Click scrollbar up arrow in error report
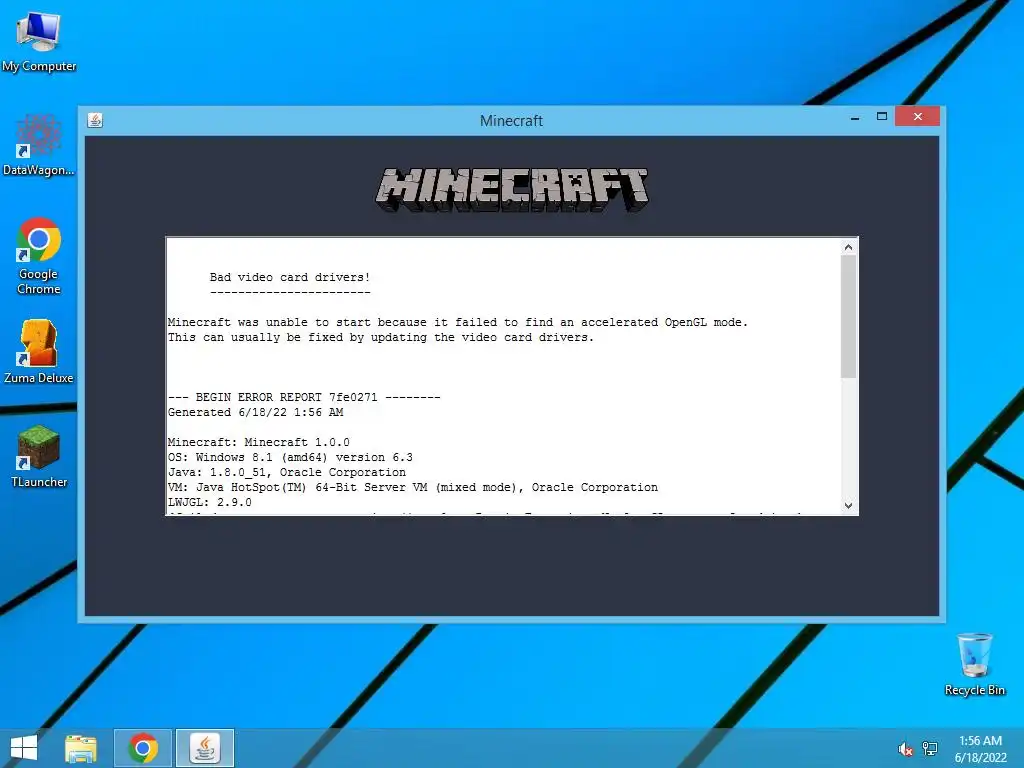The height and width of the screenshot is (768, 1024). coord(848,247)
